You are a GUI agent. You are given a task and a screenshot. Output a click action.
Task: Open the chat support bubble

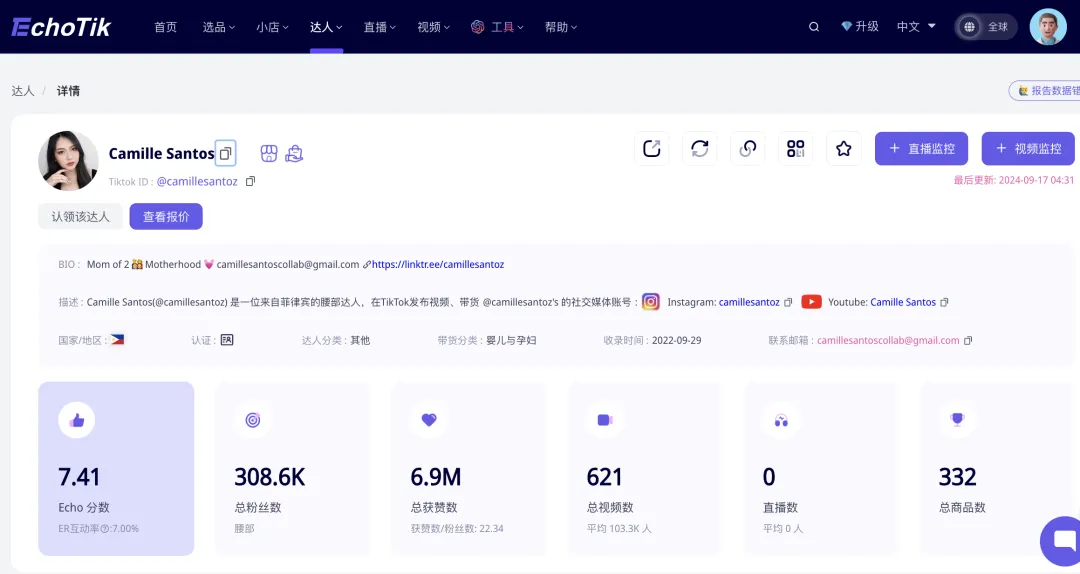pos(1063,541)
